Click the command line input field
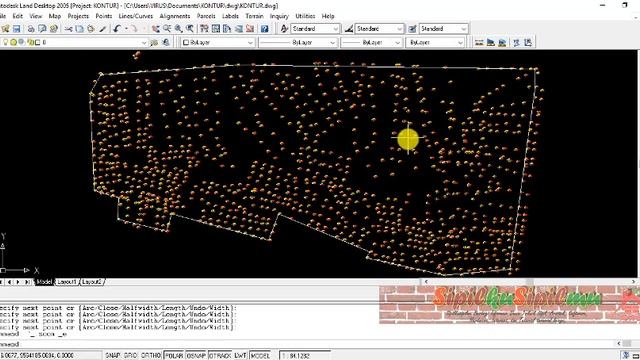This screenshot has width=640, height=360. [308, 344]
